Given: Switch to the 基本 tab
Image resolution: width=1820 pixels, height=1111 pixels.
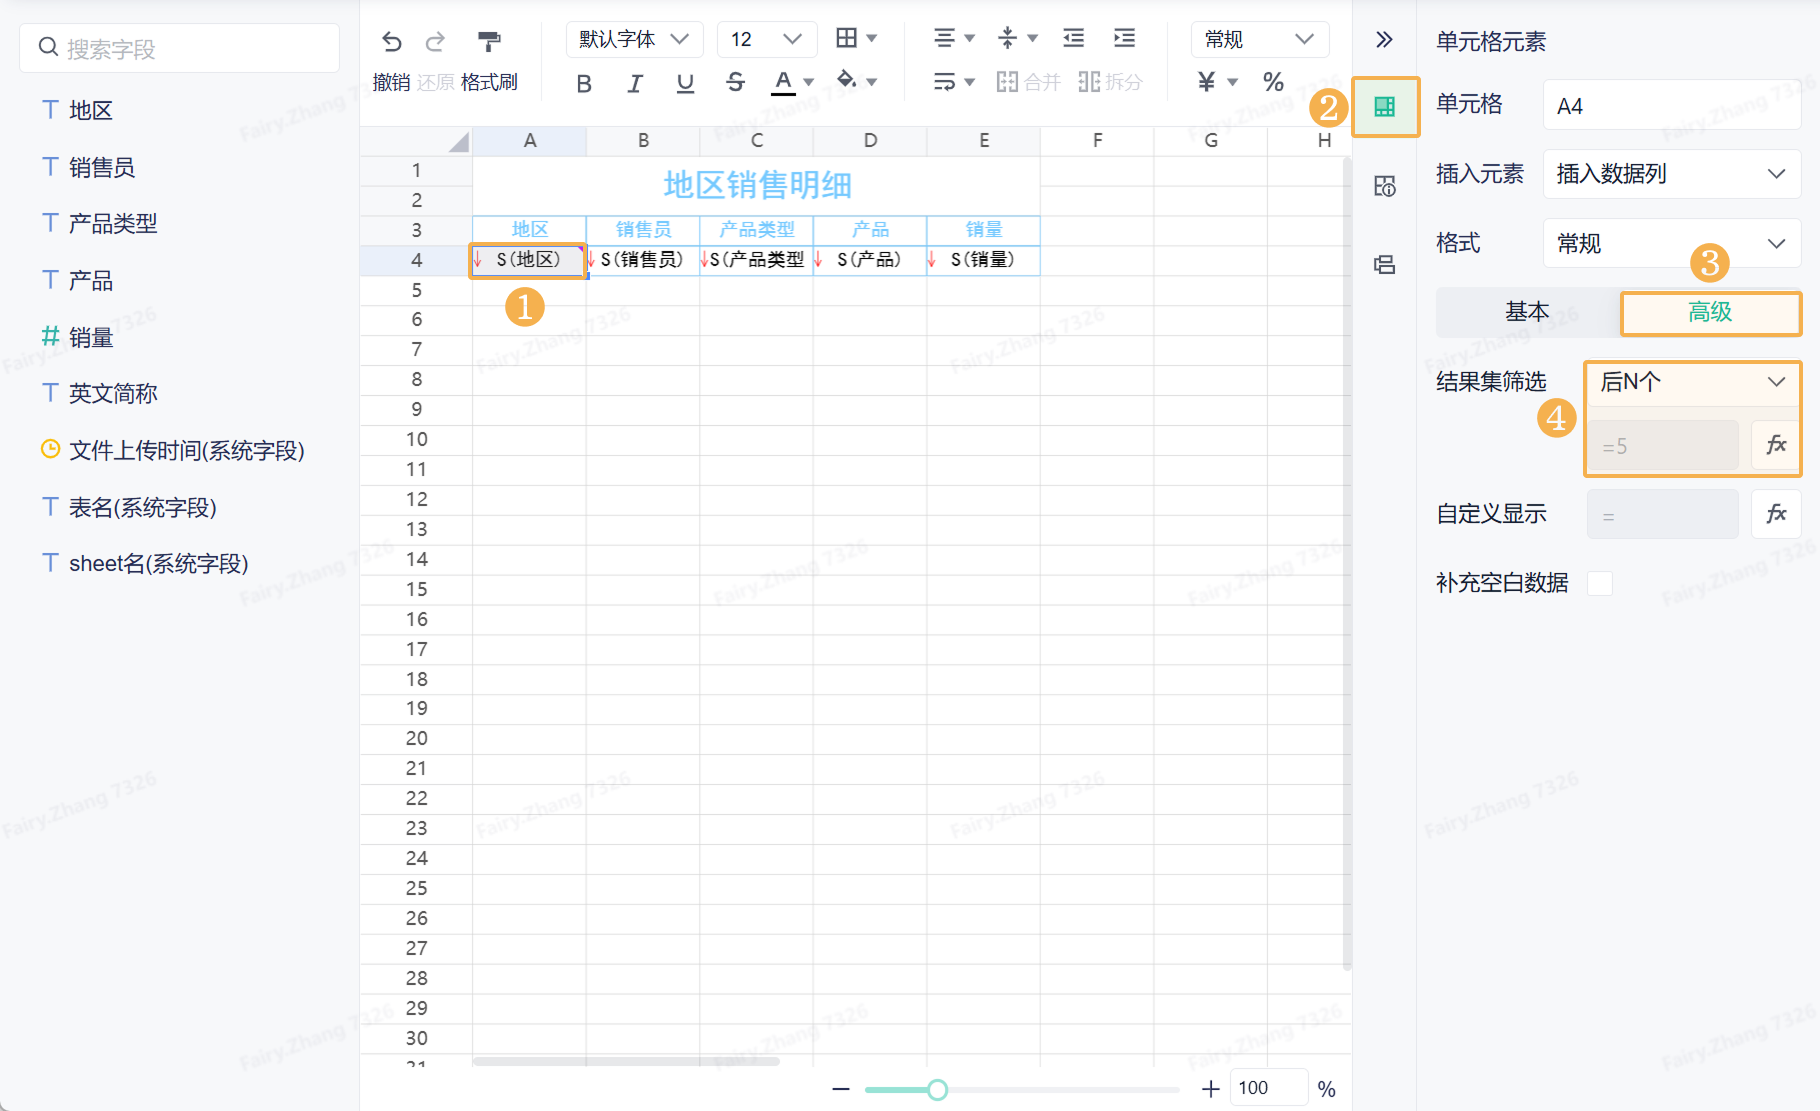Looking at the screenshot, I should [x=1527, y=312].
